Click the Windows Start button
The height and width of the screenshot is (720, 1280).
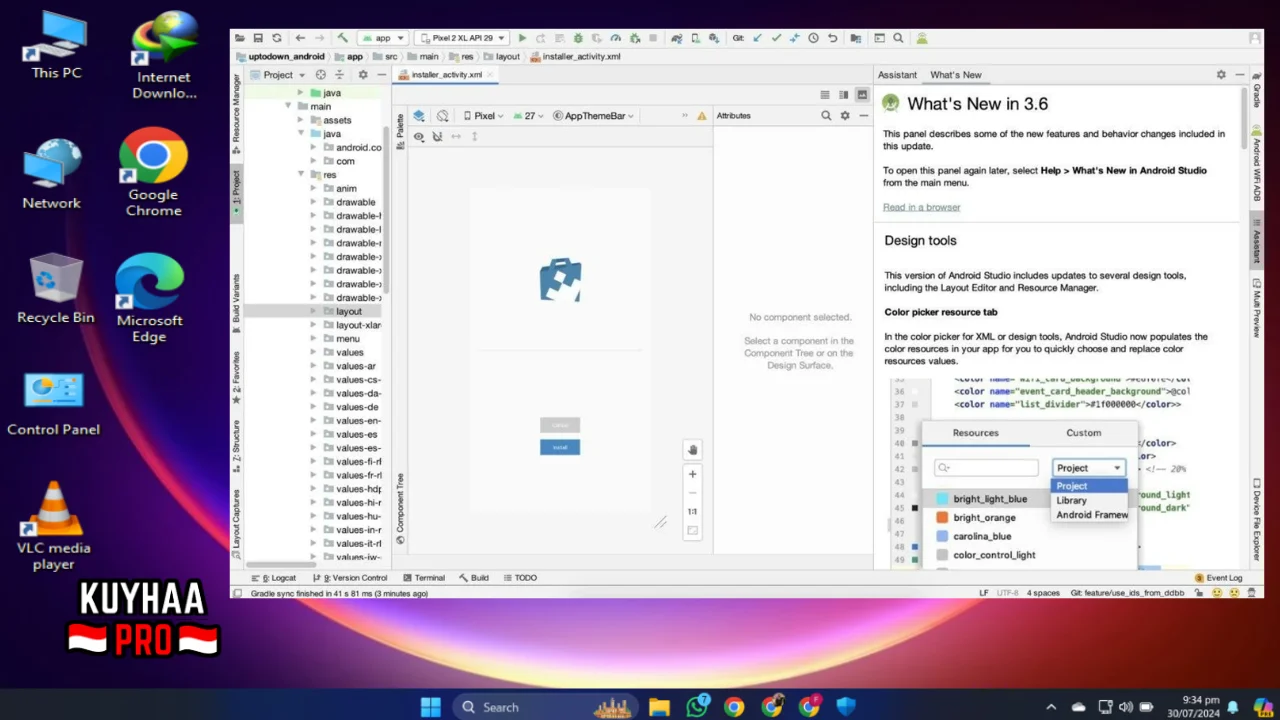[430, 707]
